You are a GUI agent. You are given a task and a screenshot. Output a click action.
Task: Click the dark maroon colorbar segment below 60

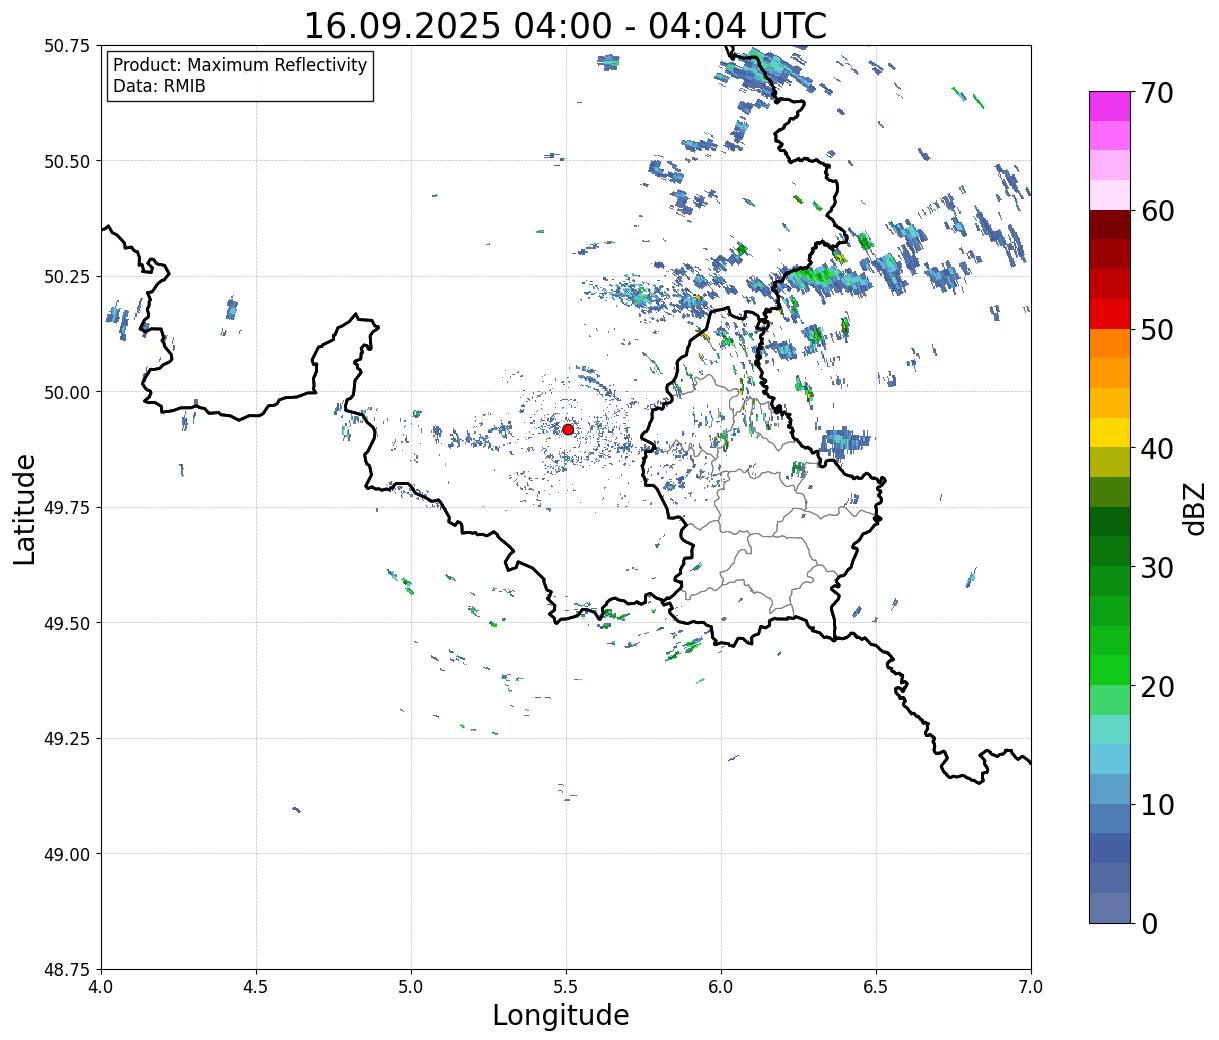pyautogui.click(x=1110, y=224)
